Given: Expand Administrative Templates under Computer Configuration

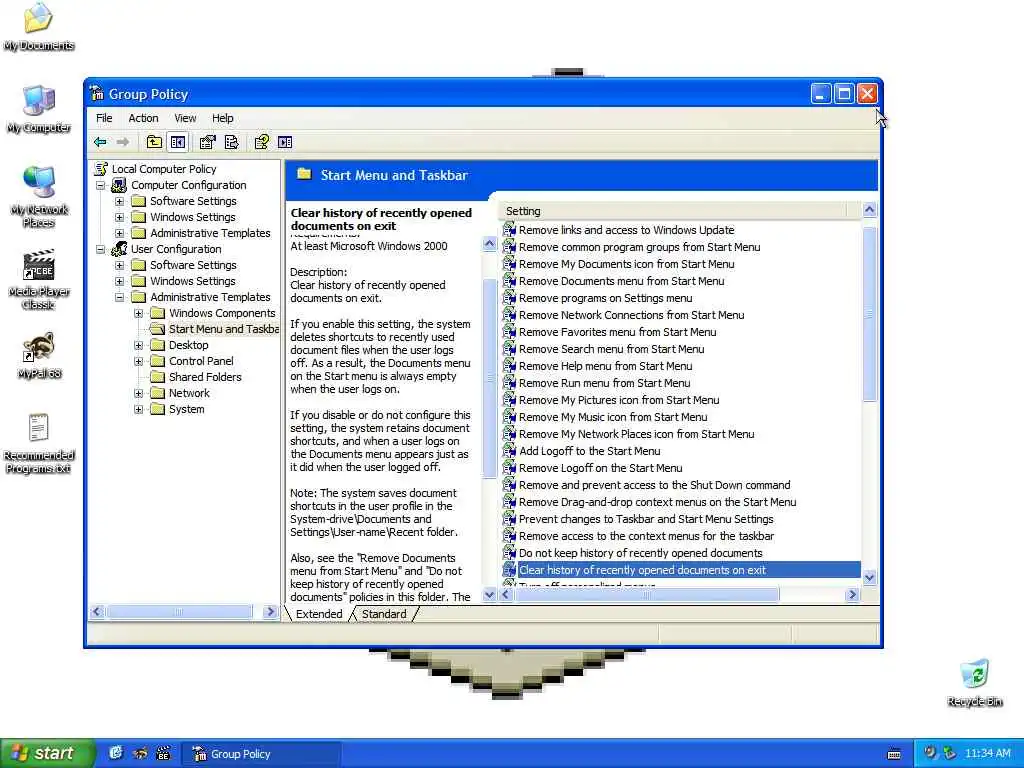Looking at the screenshot, I should tap(120, 233).
